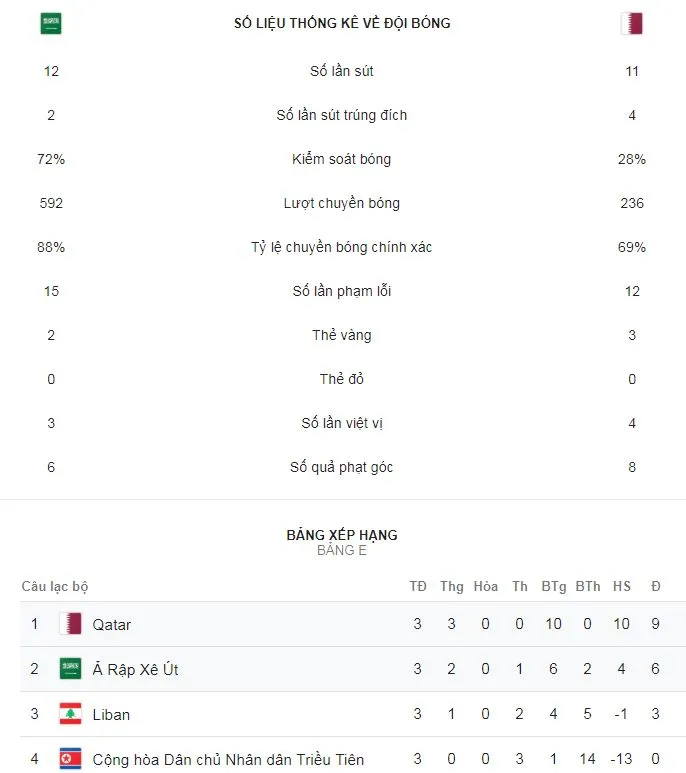Click the Hòa column header
Screen dimensions: 686x773
click(486, 586)
